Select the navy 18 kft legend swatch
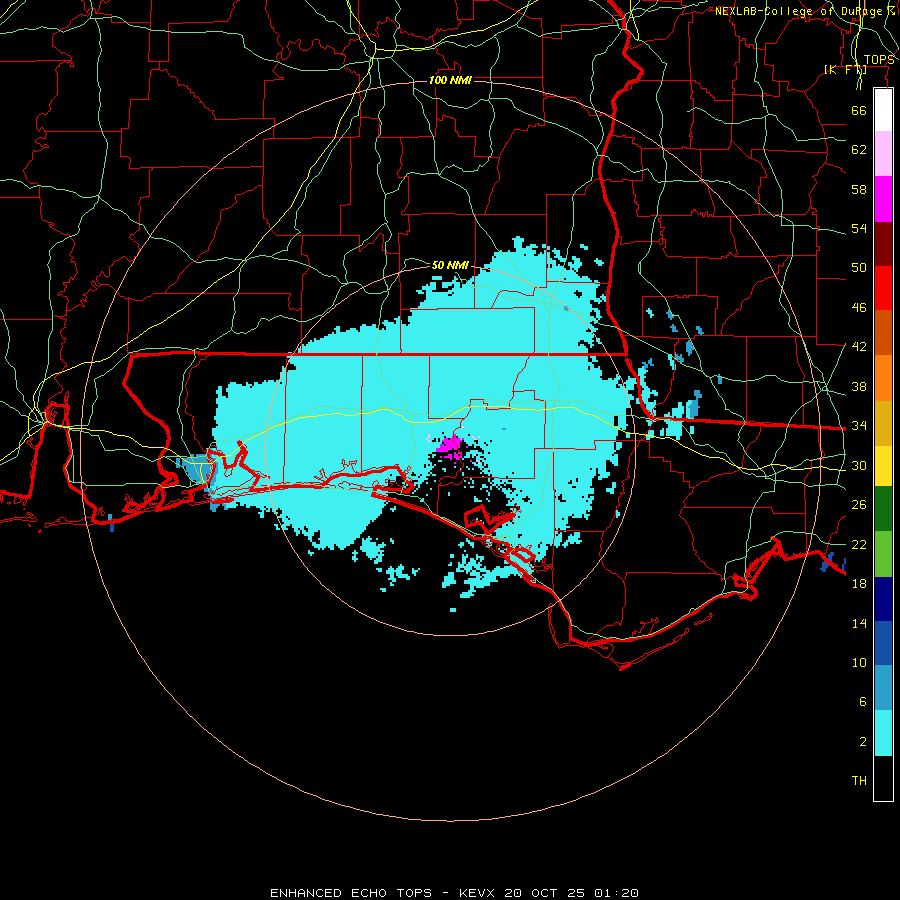 (883, 599)
